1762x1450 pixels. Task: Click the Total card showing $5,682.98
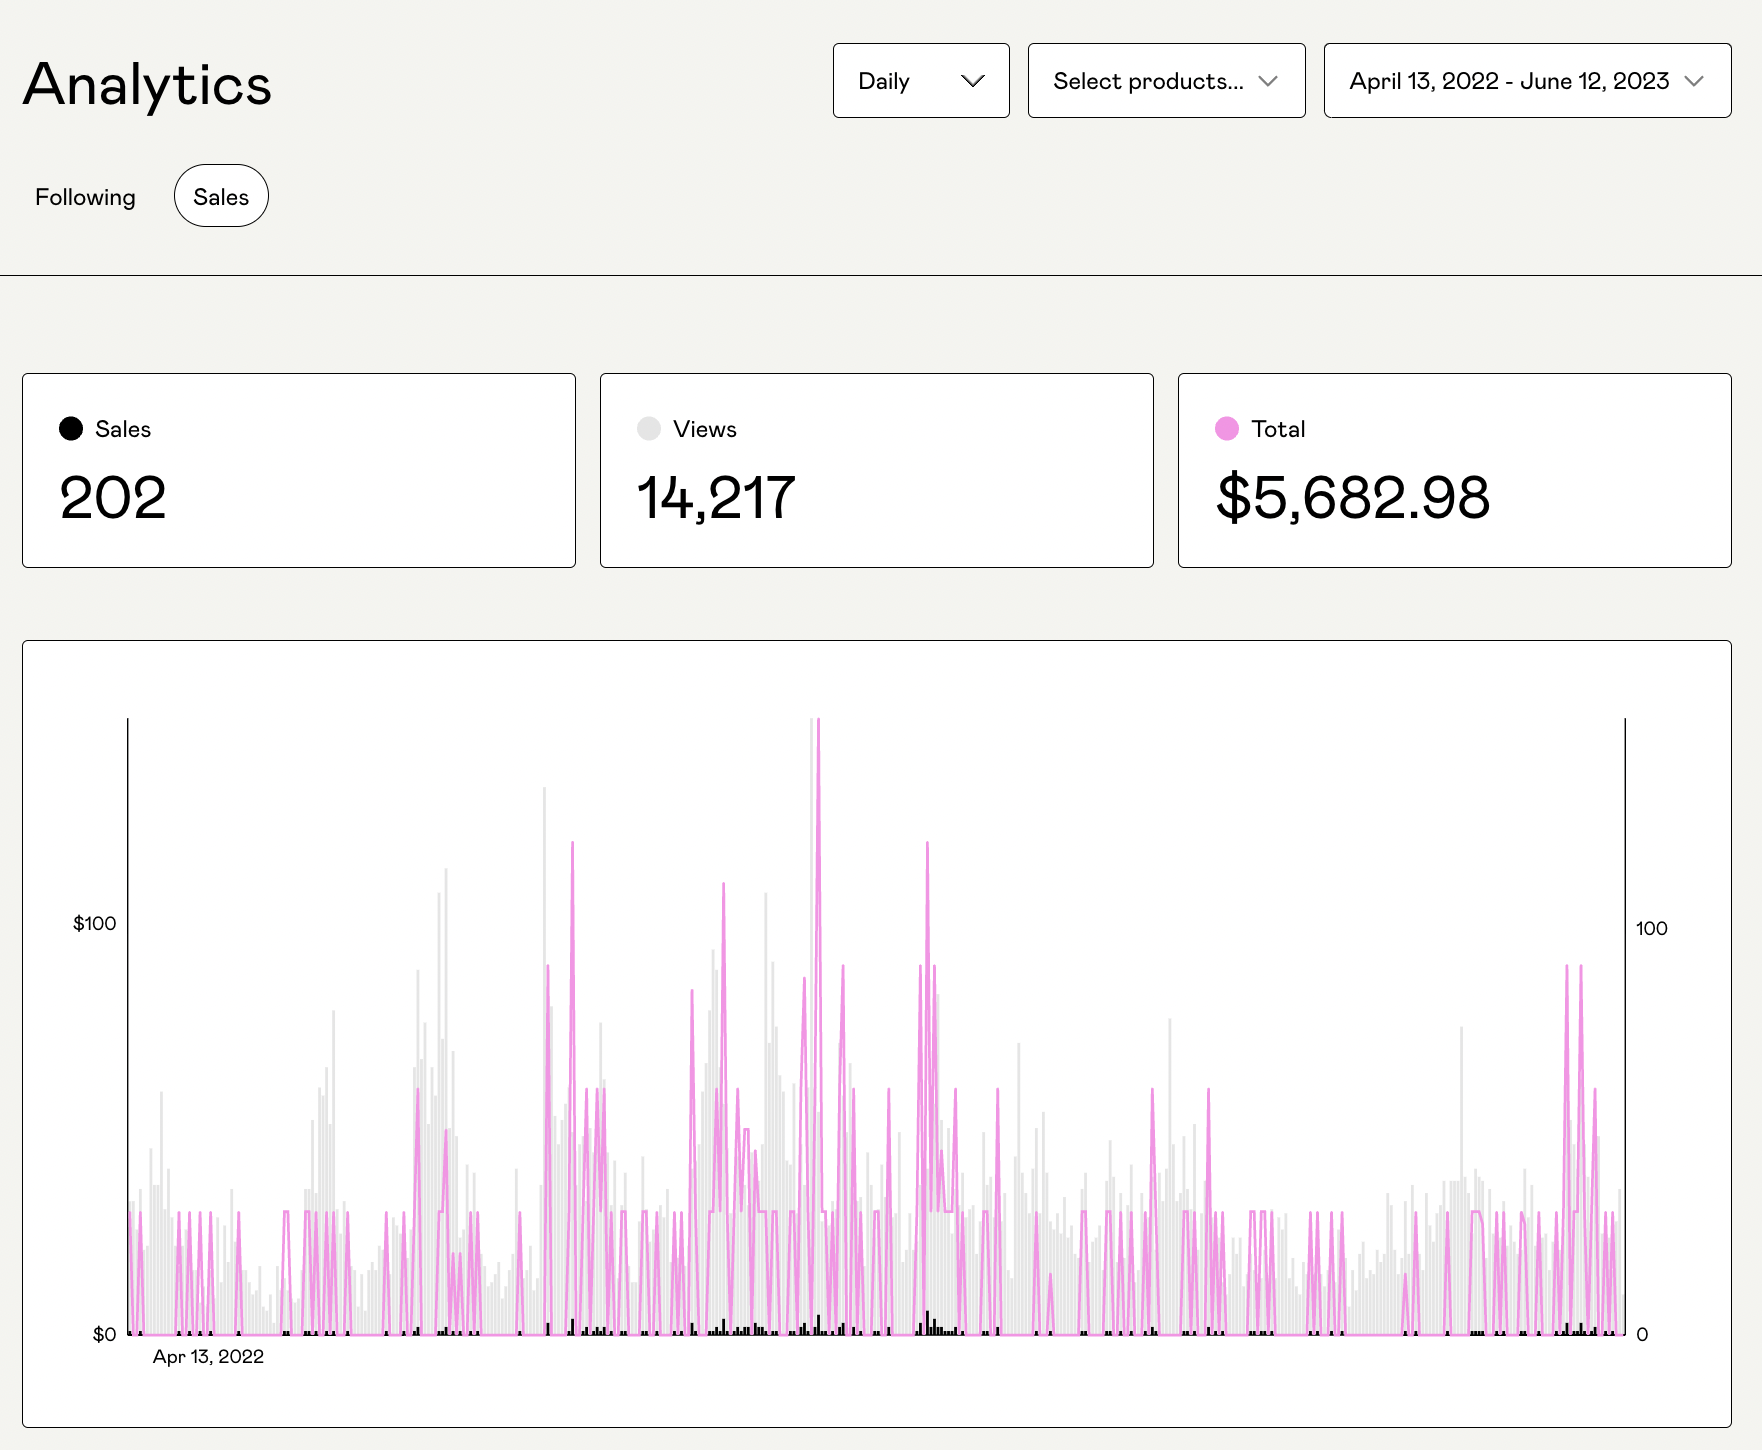[1454, 470]
